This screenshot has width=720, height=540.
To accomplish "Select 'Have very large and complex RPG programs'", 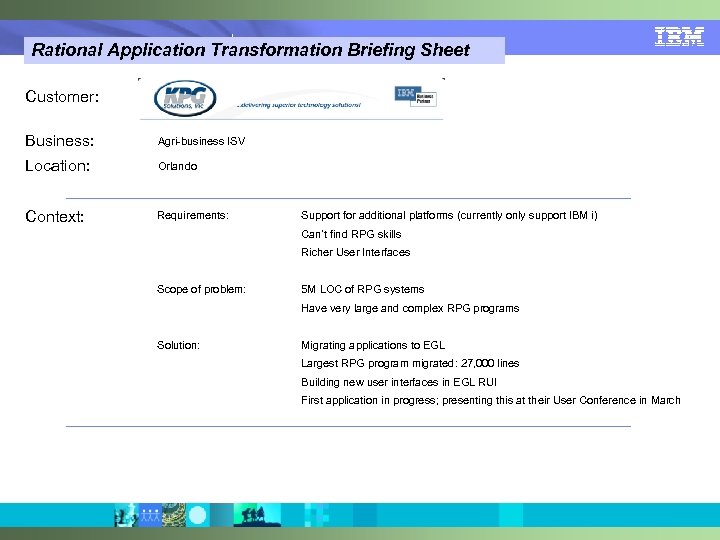I will coord(410,308).
